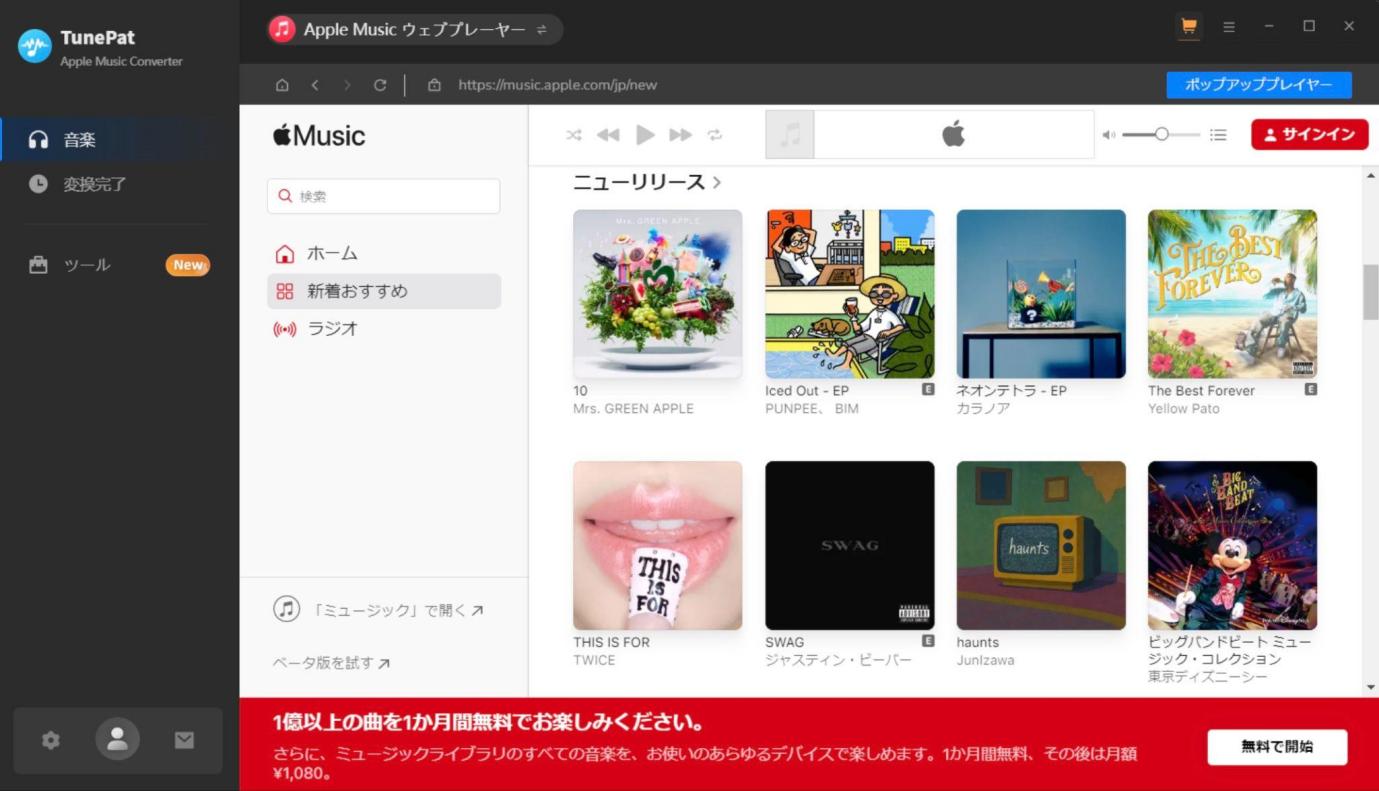Expand the ニューリリース section heading
This screenshot has width=1379, height=791.
tap(647, 182)
